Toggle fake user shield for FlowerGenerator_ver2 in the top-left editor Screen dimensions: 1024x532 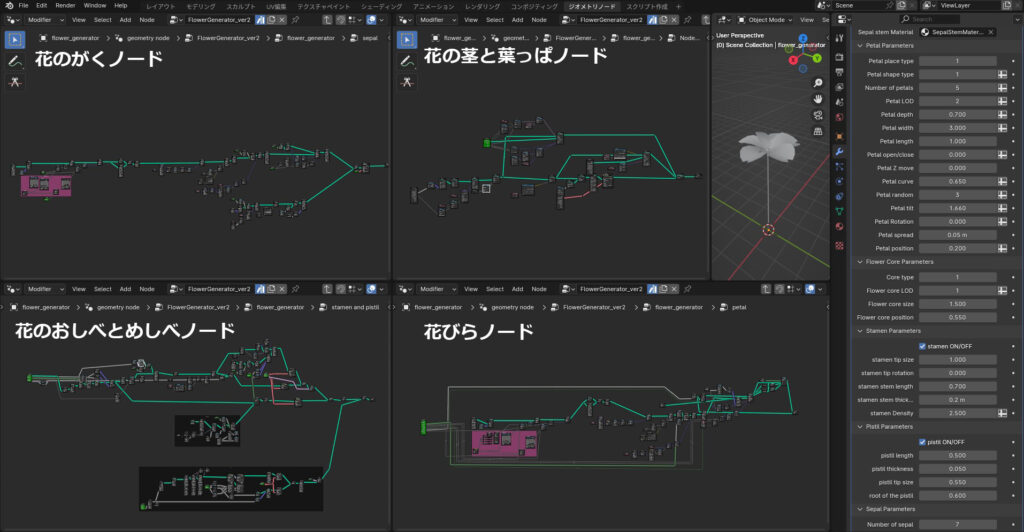pos(260,20)
